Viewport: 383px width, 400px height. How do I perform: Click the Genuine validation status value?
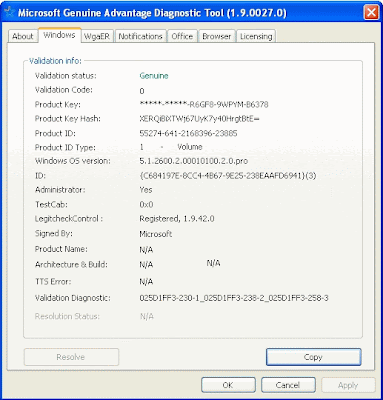tap(154, 76)
